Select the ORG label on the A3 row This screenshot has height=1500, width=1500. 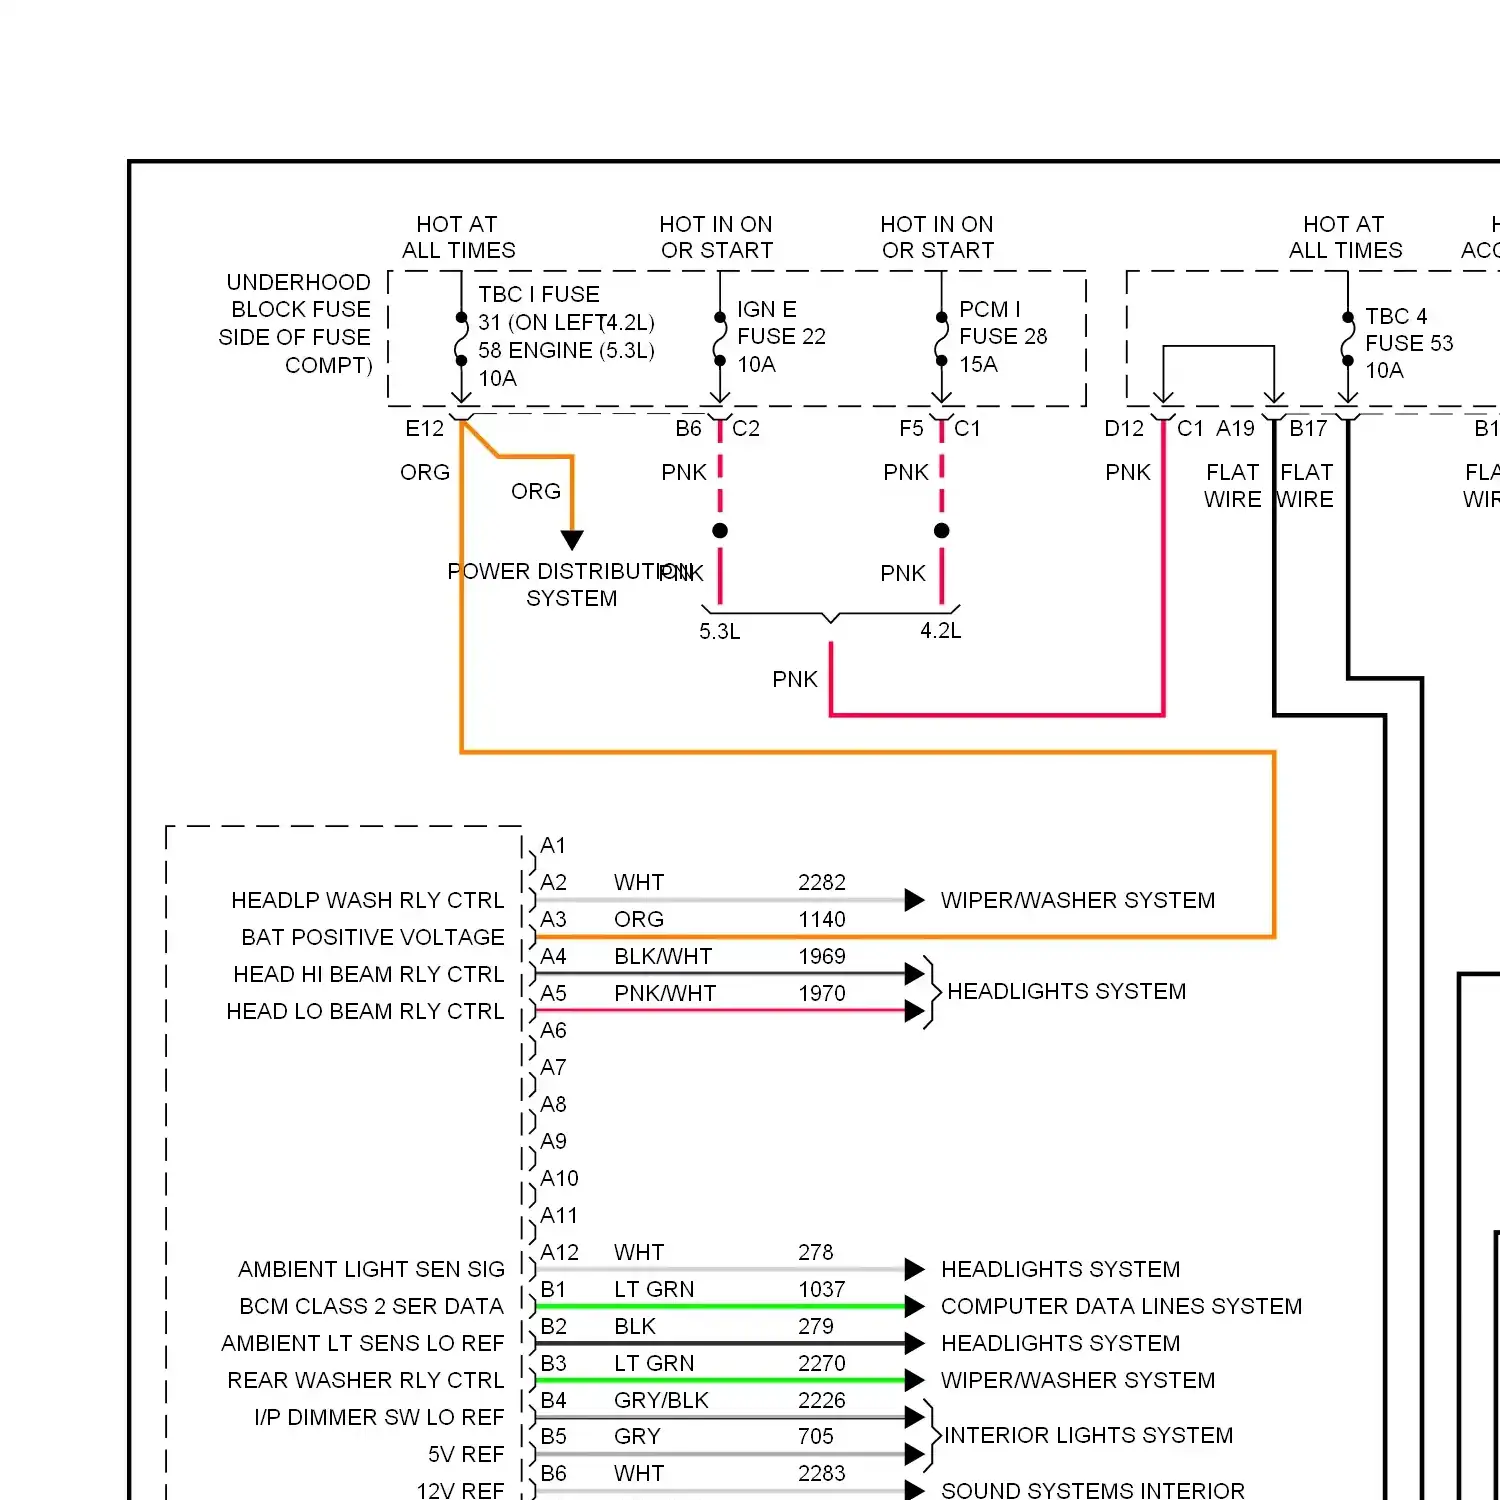point(638,919)
